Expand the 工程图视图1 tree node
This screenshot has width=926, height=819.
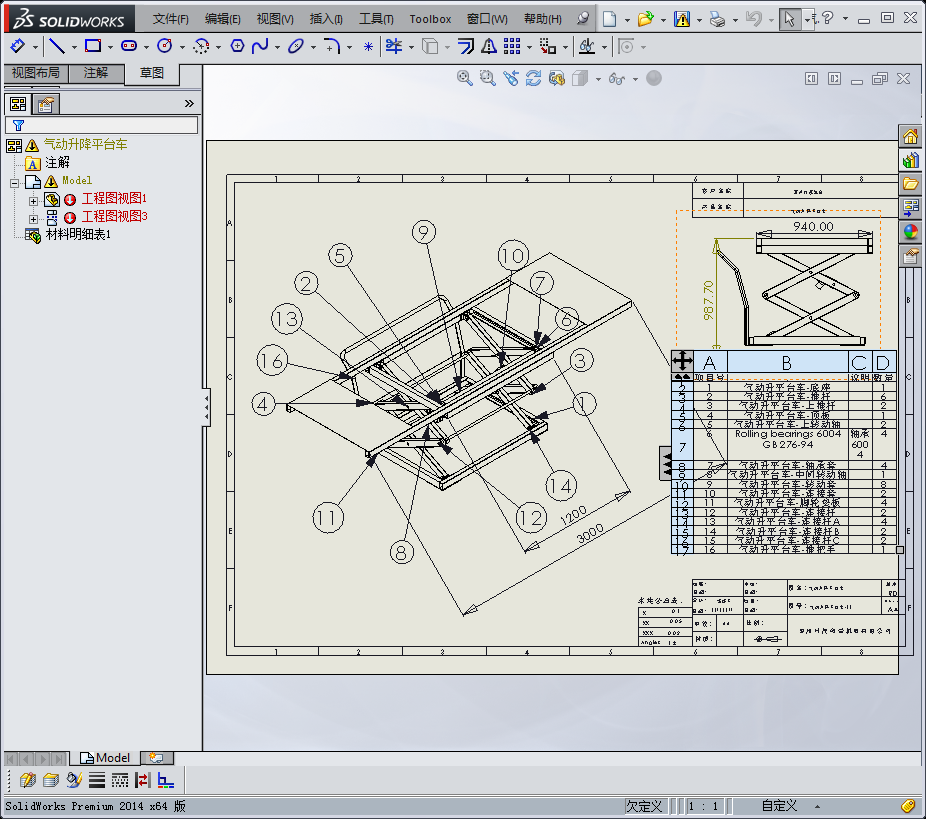pyautogui.click(x=33, y=200)
